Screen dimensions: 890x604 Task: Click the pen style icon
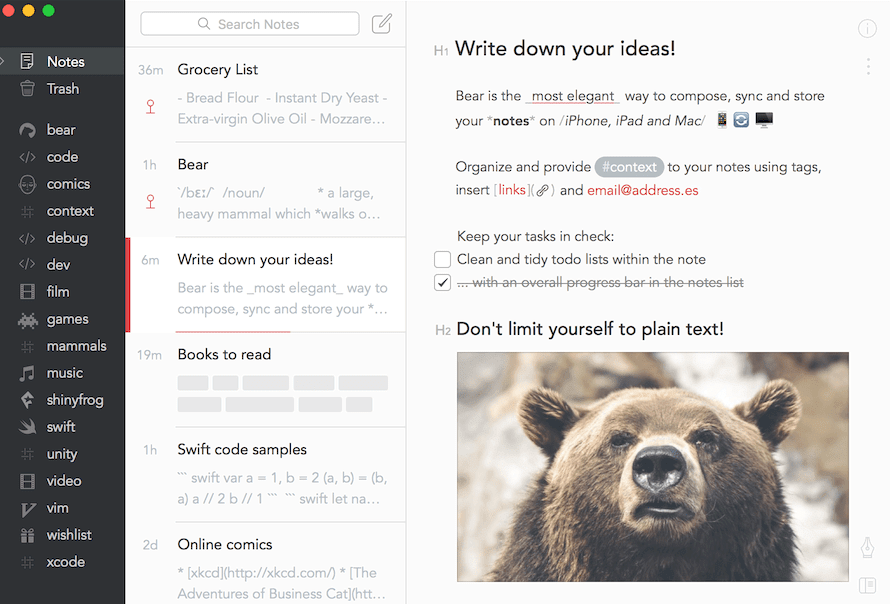point(867,547)
